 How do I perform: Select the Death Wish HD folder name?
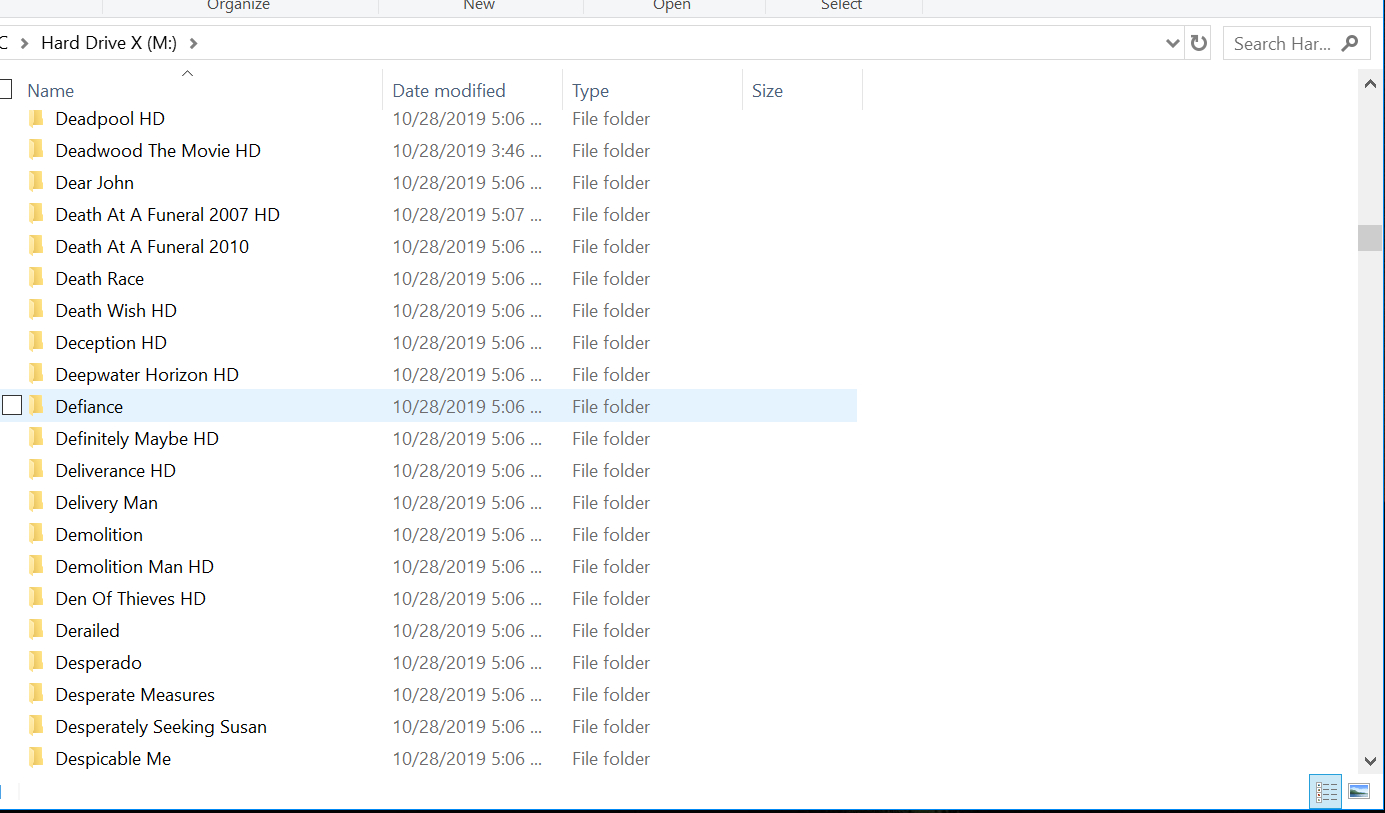click(x=116, y=311)
